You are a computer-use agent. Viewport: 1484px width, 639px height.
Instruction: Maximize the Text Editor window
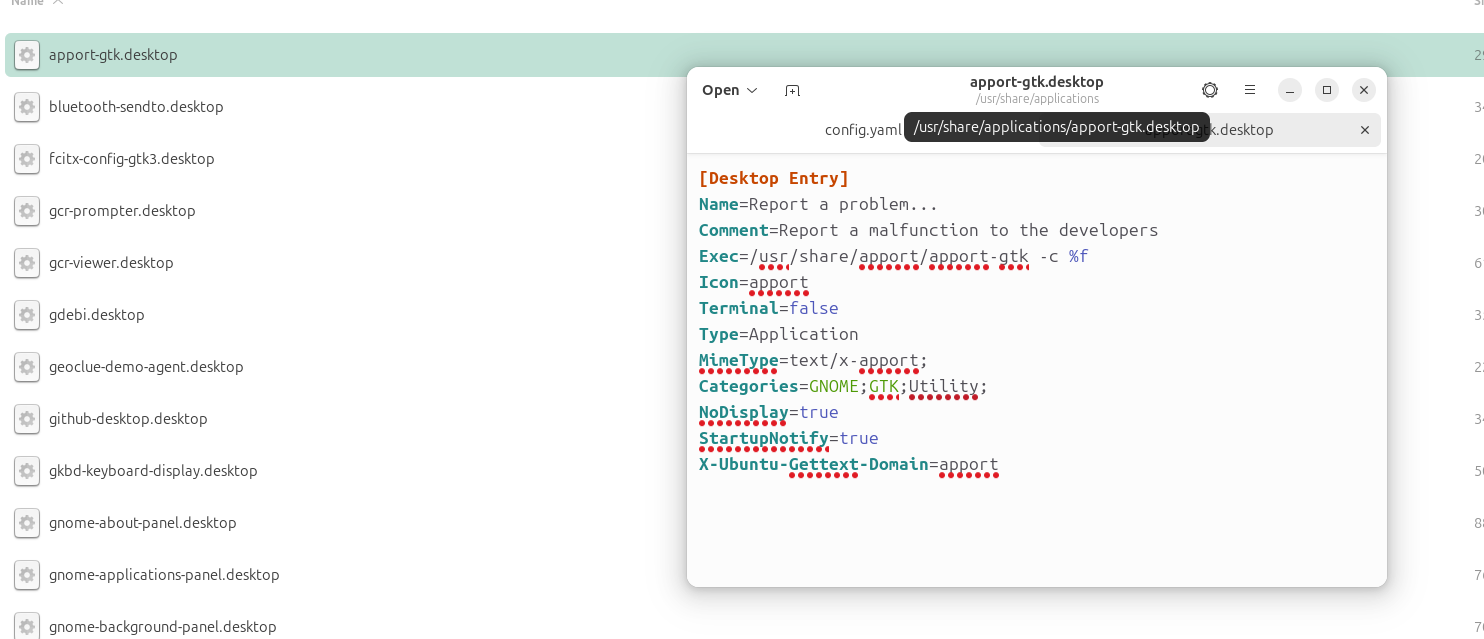(1327, 90)
